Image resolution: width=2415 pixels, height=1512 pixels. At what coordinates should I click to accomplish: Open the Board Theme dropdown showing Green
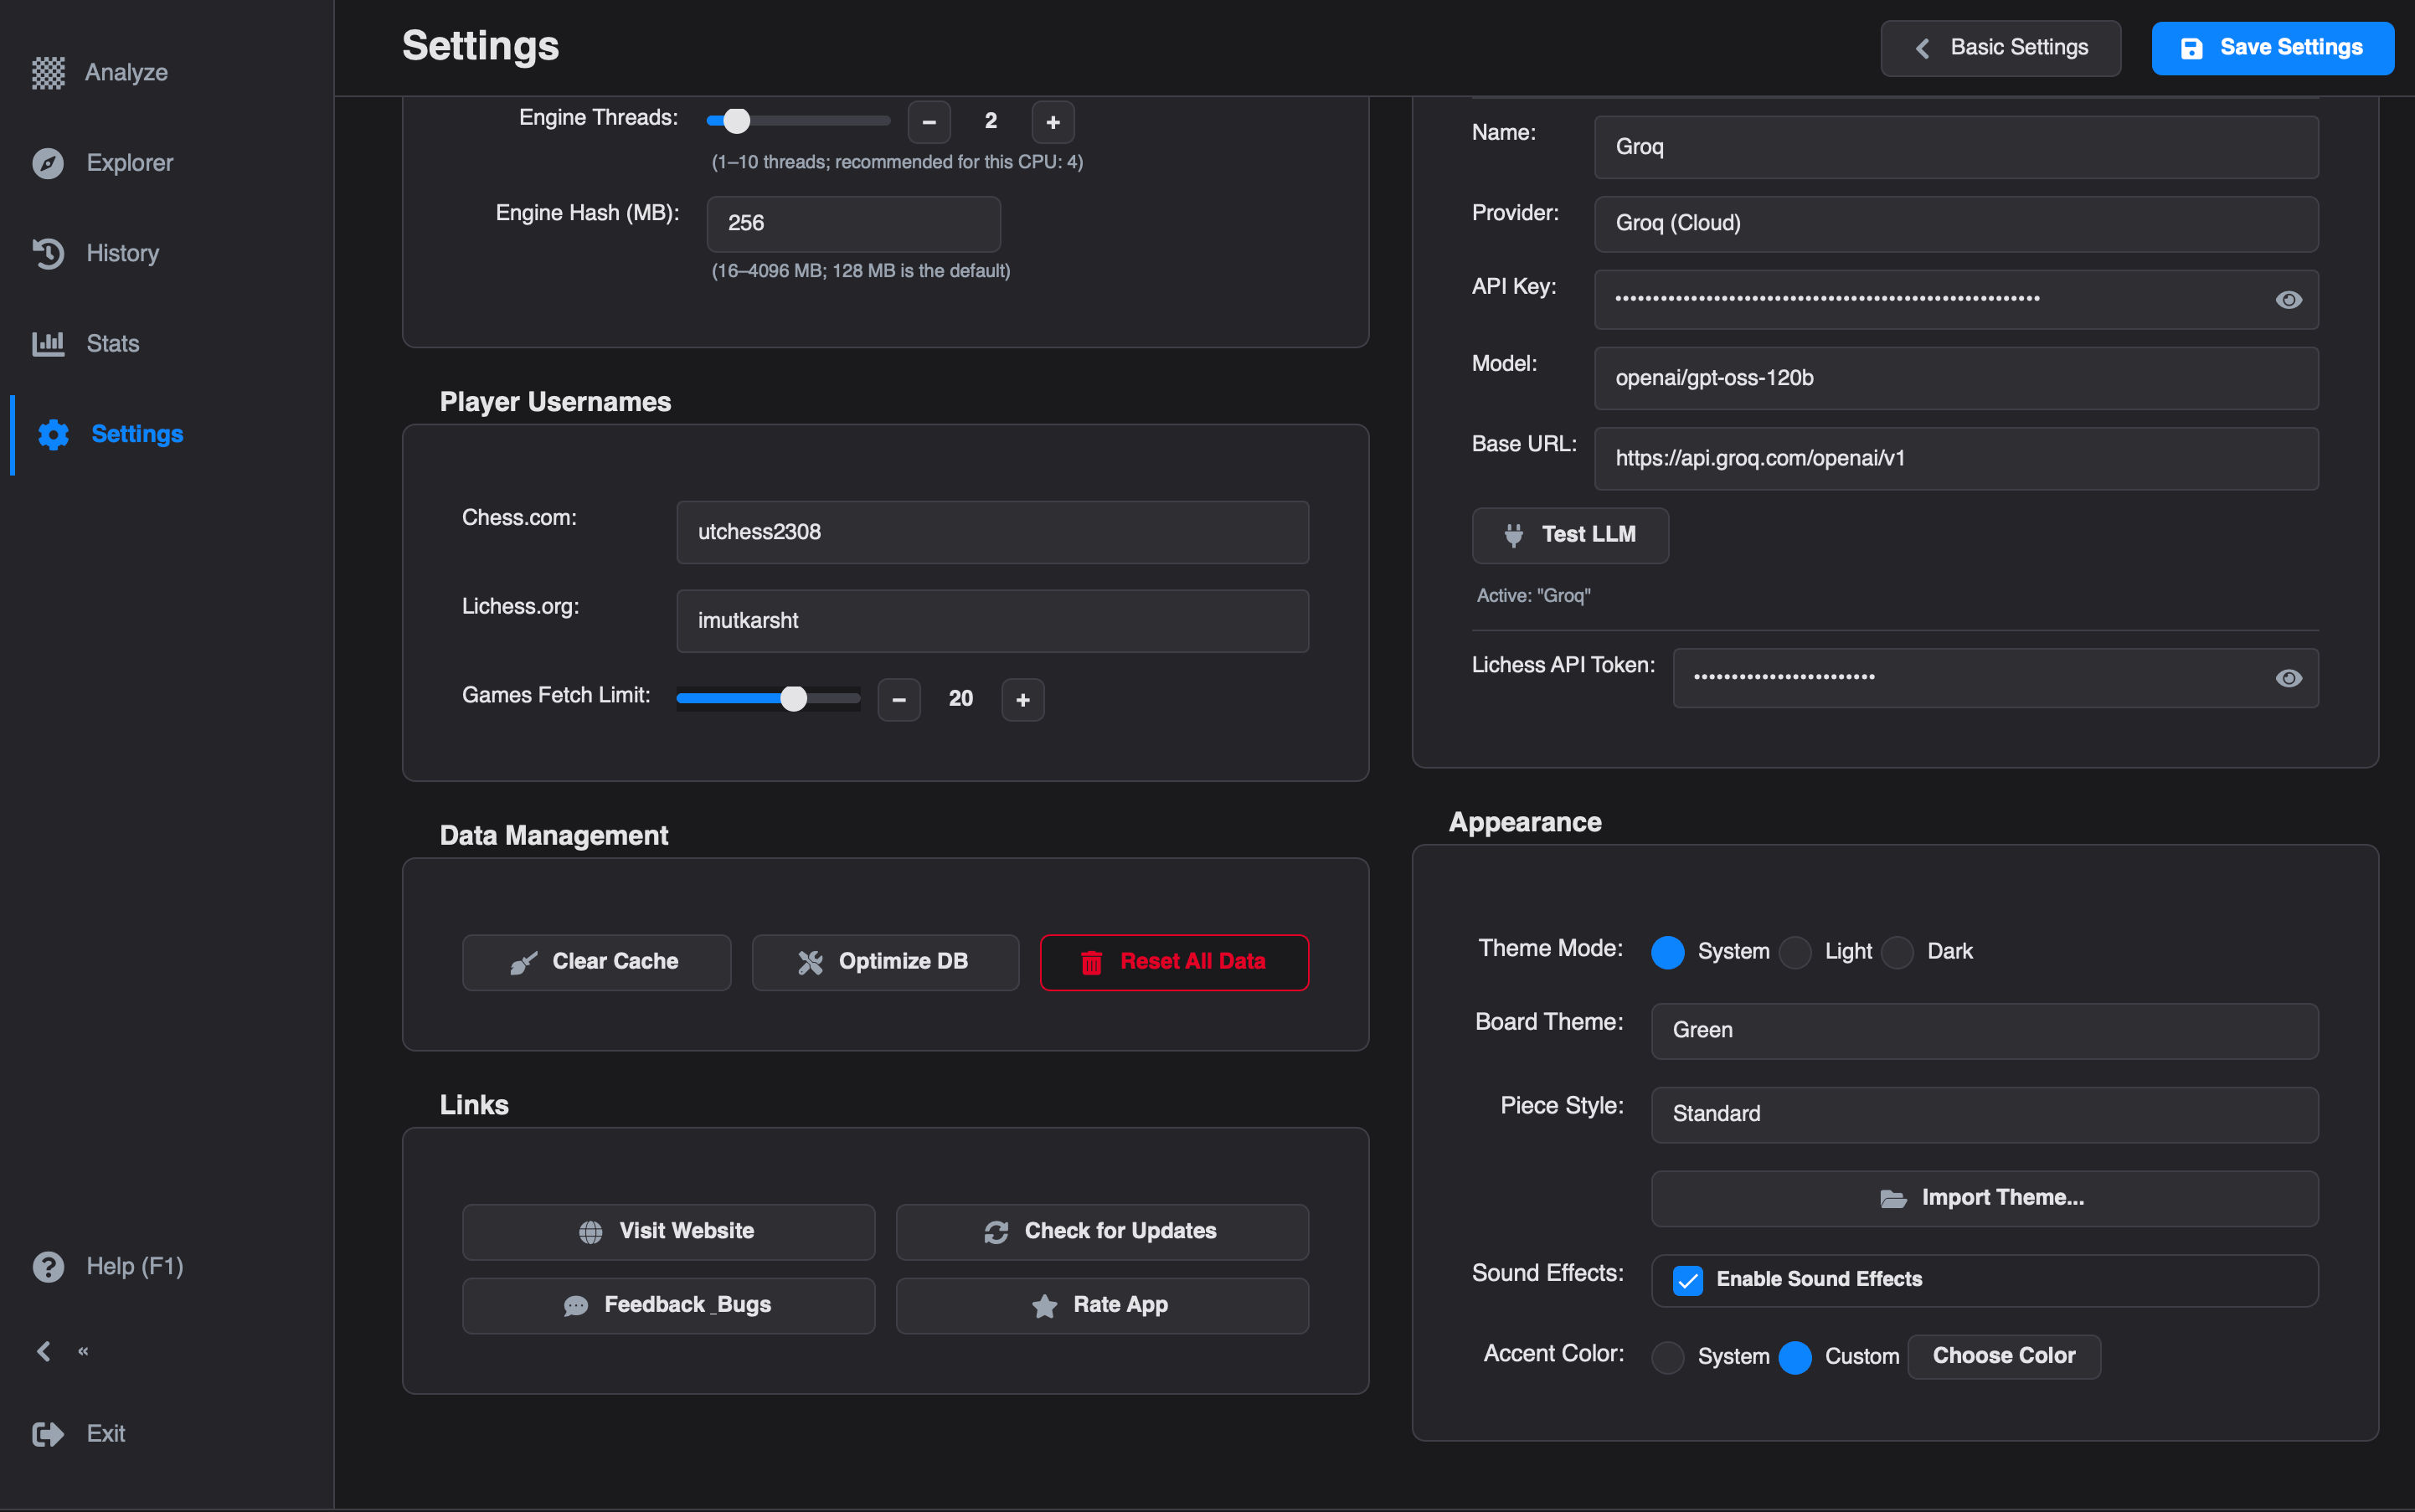click(x=1984, y=1031)
